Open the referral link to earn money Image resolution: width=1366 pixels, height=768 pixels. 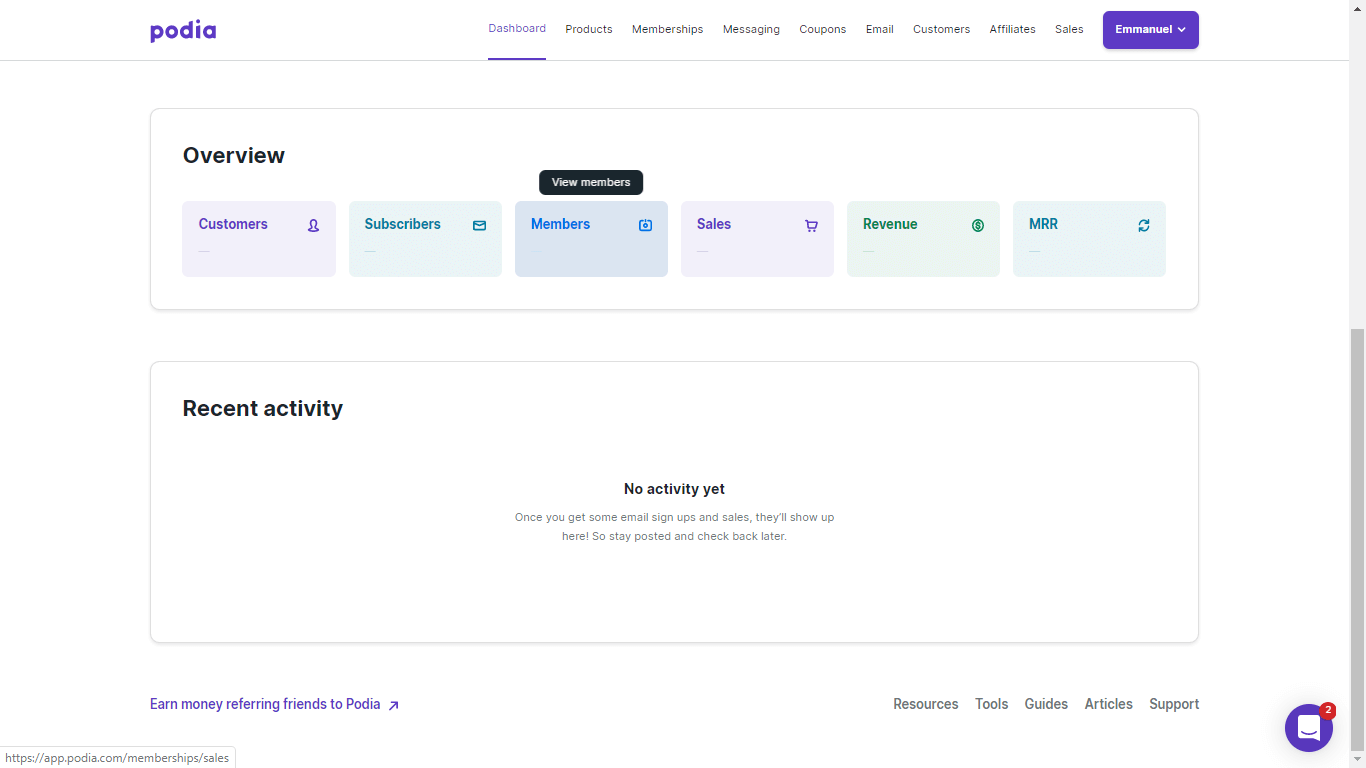tap(265, 704)
